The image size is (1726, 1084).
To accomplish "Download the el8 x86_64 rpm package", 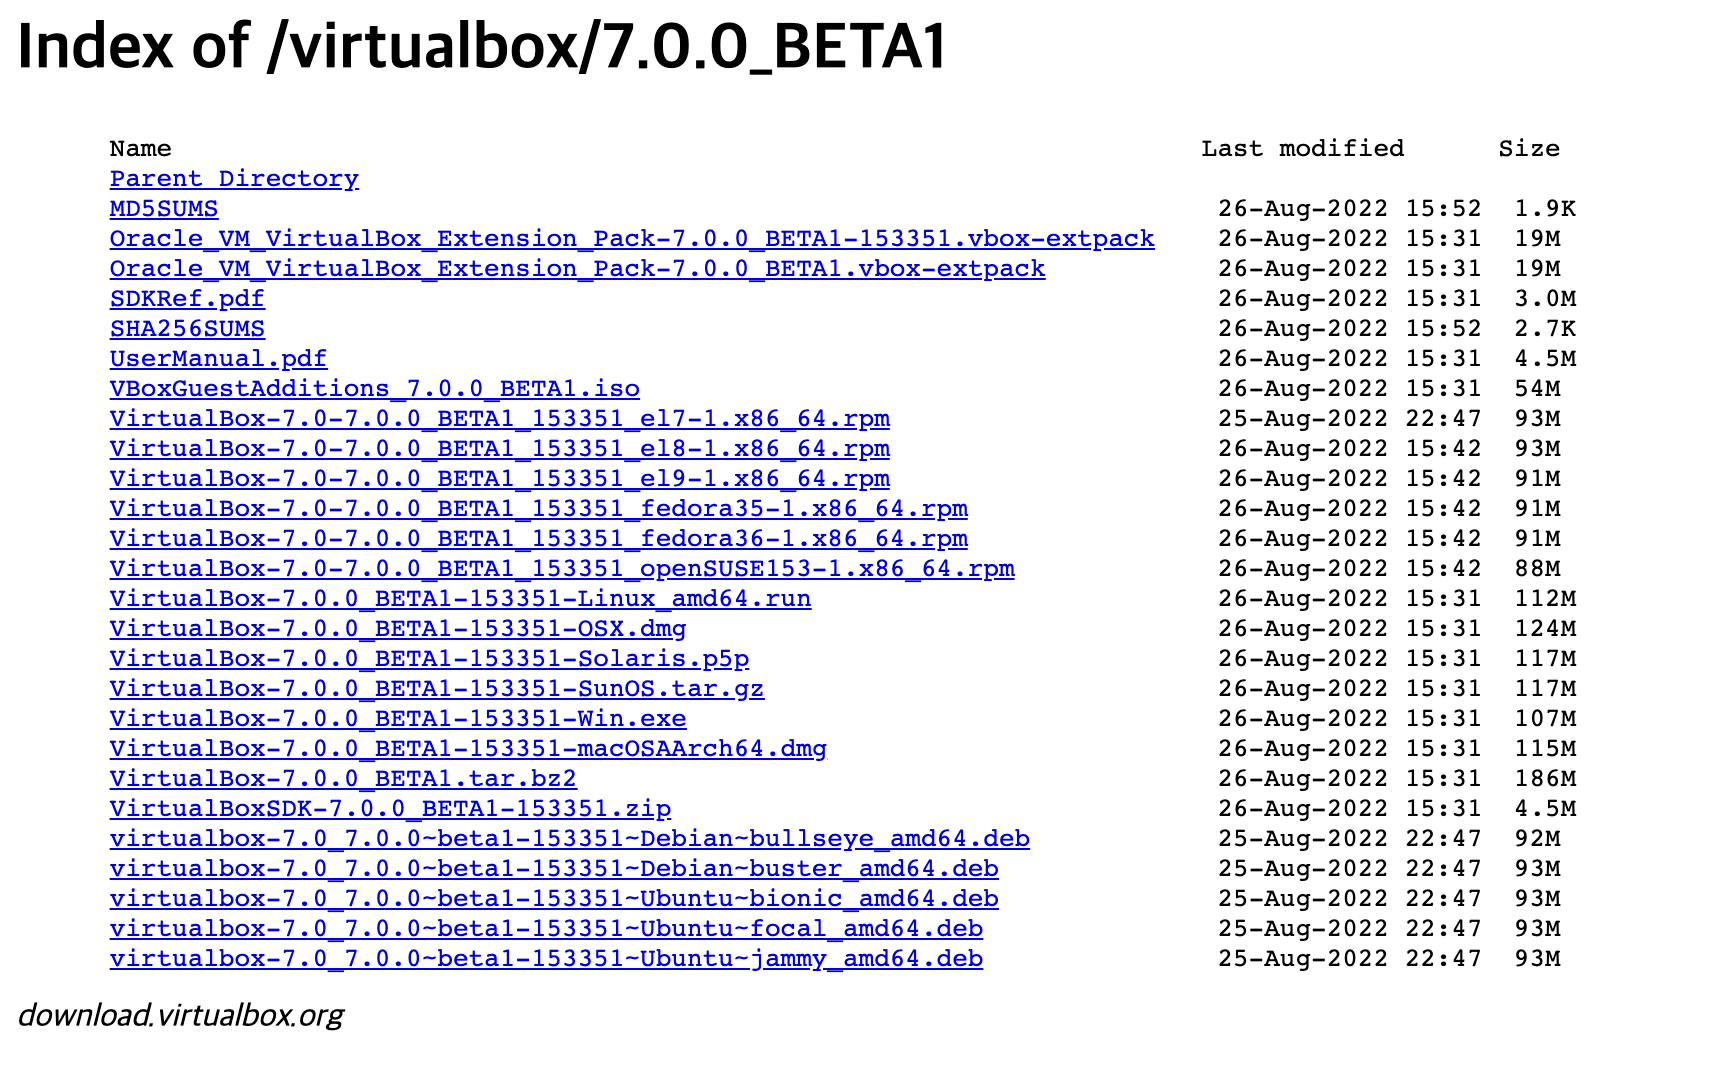I will (500, 449).
